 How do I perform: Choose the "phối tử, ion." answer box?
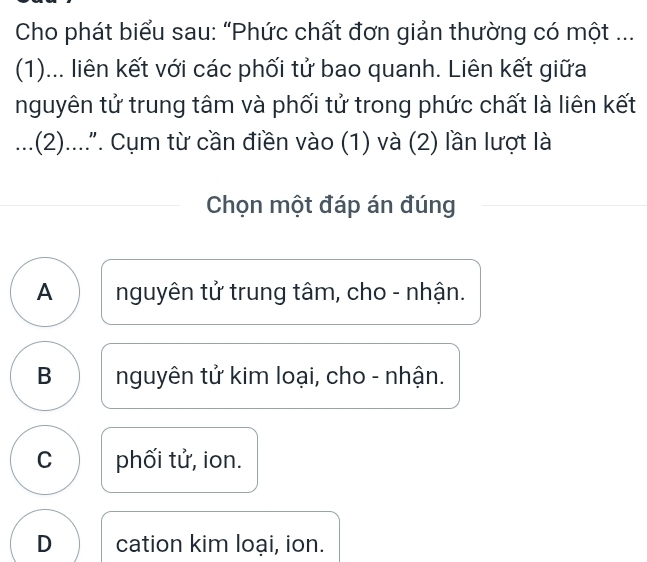[x=179, y=460]
